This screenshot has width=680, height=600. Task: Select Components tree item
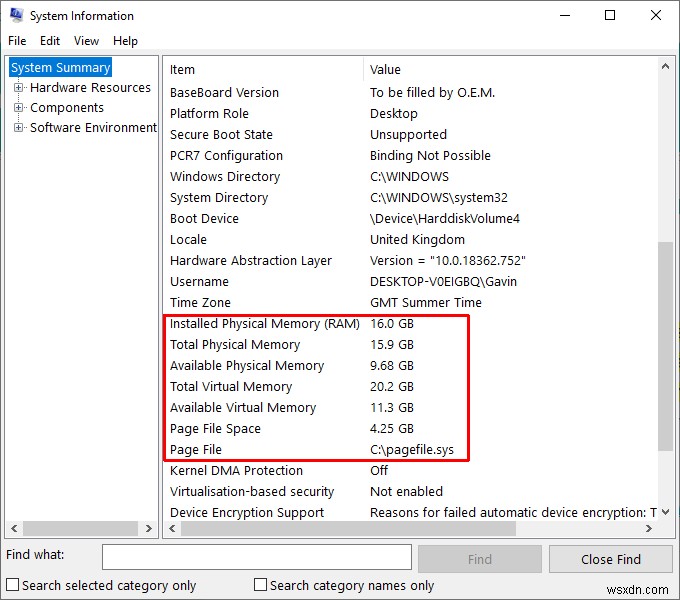tap(67, 107)
